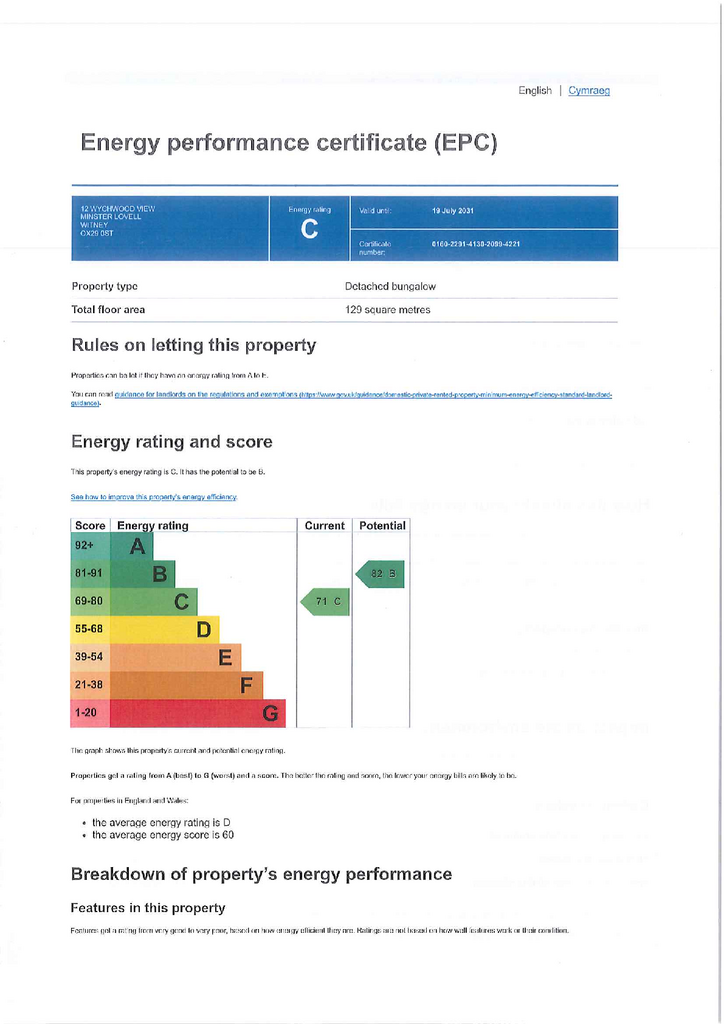Click the property address in blue box
724x1024 pixels.
118,221
